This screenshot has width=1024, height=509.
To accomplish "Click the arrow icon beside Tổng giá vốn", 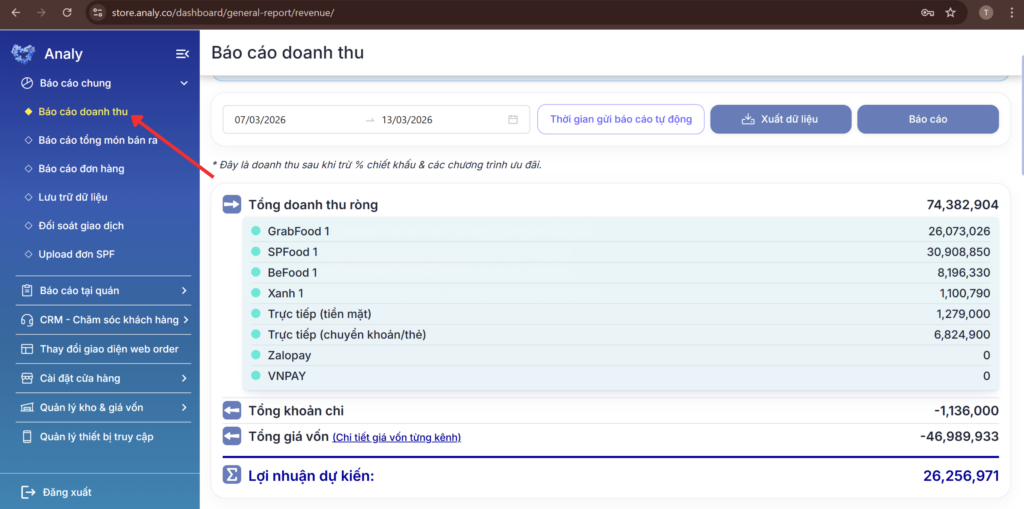I will pyautogui.click(x=232, y=437).
